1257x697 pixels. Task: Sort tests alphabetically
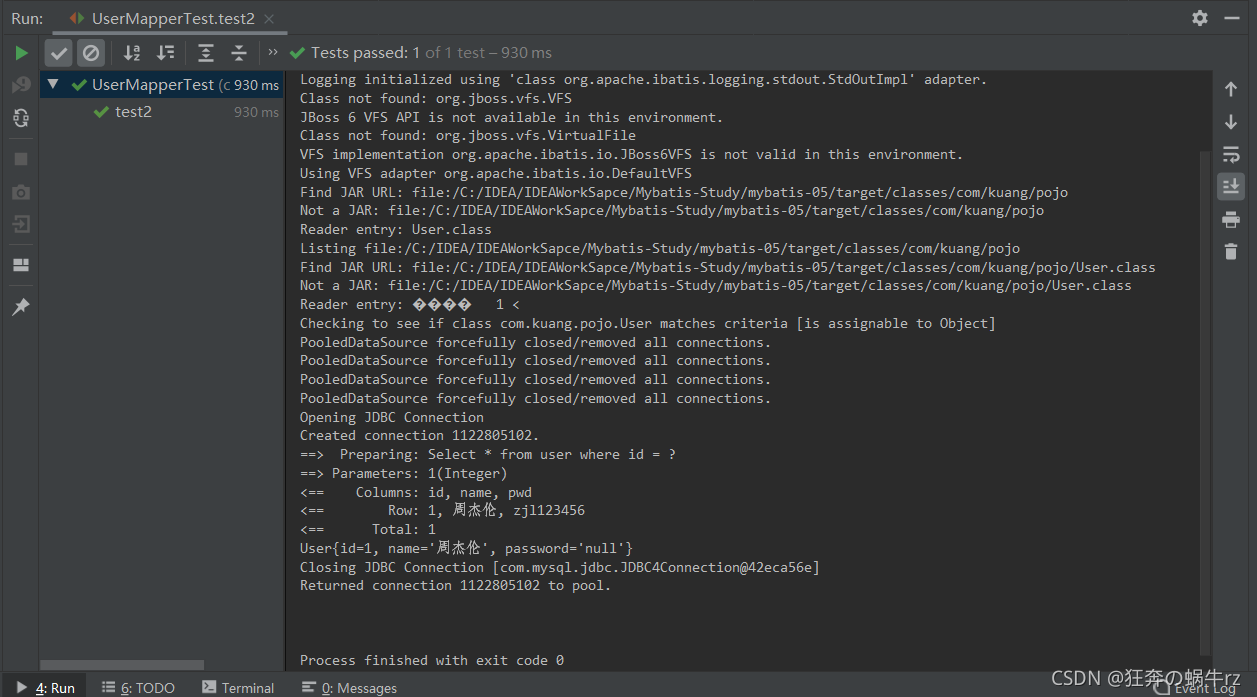click(x=132, y=53)
